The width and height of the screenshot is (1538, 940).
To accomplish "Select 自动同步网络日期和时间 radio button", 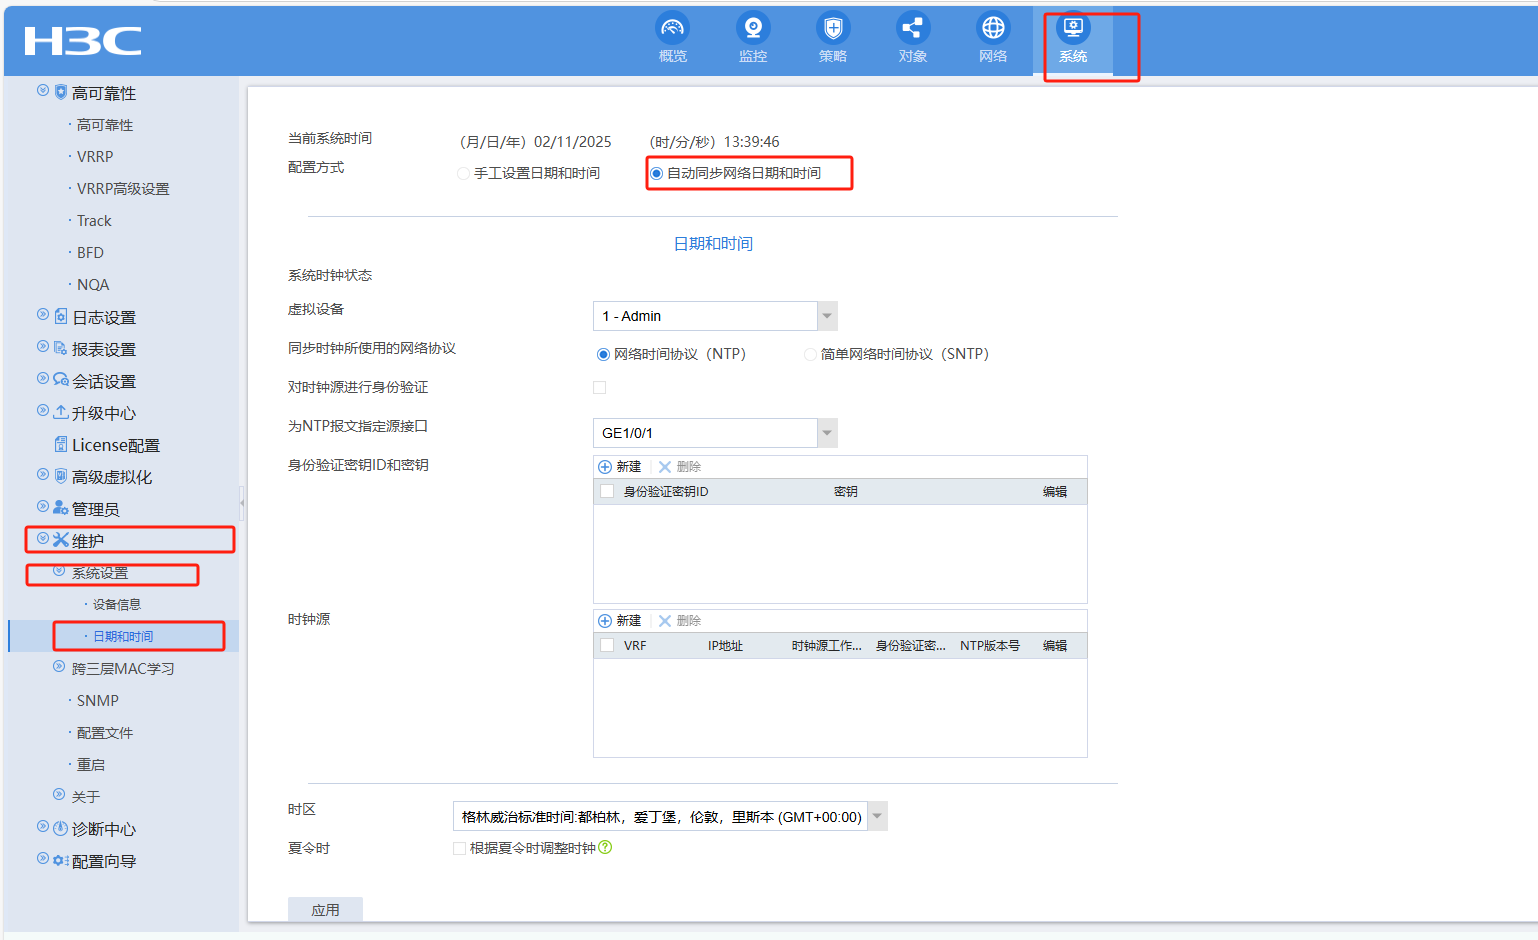I will point(657,174).
